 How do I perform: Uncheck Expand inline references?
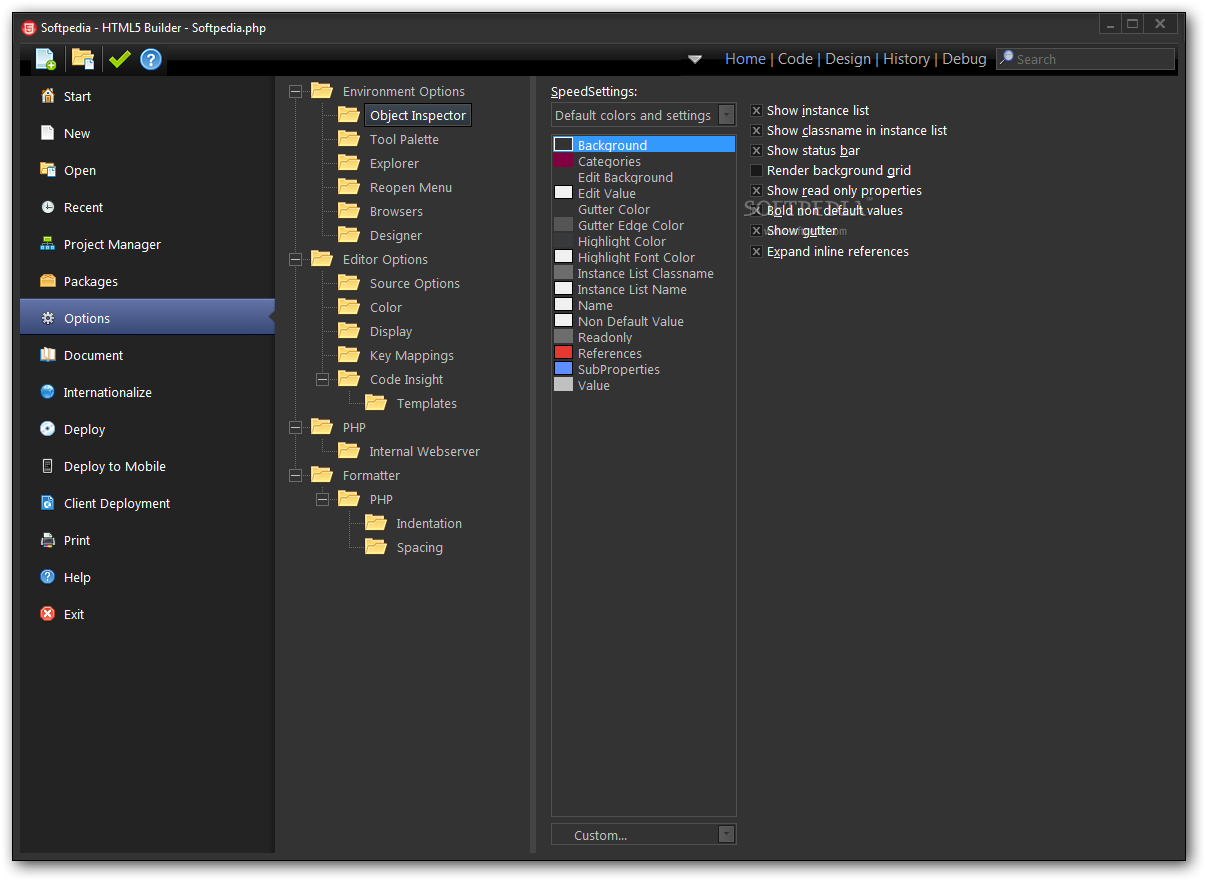(756, 251)
